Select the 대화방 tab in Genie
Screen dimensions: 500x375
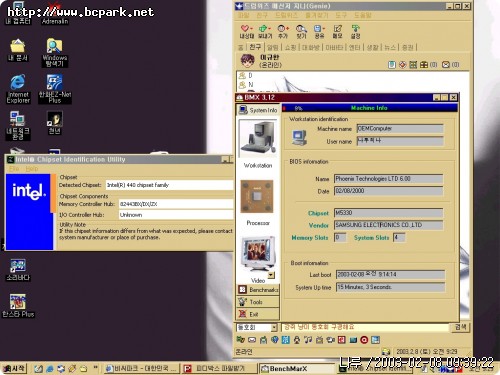pos(311,47)
